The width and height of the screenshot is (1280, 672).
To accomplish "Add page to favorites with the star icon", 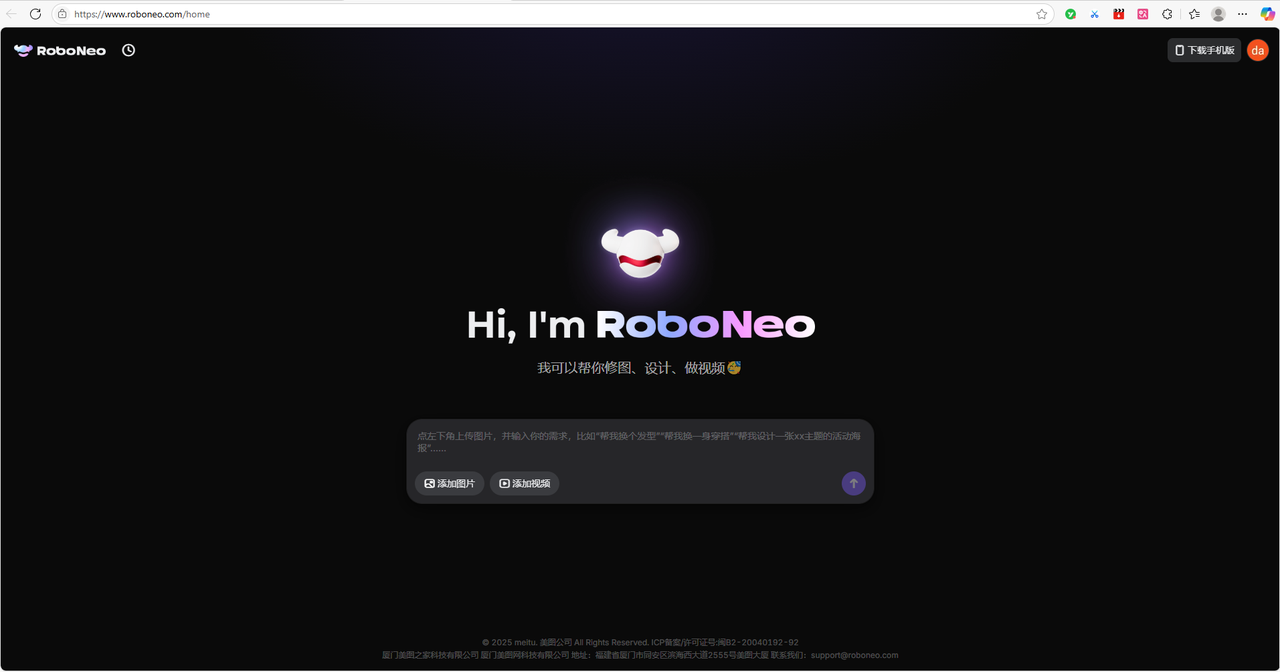I will pos(1042,14).
